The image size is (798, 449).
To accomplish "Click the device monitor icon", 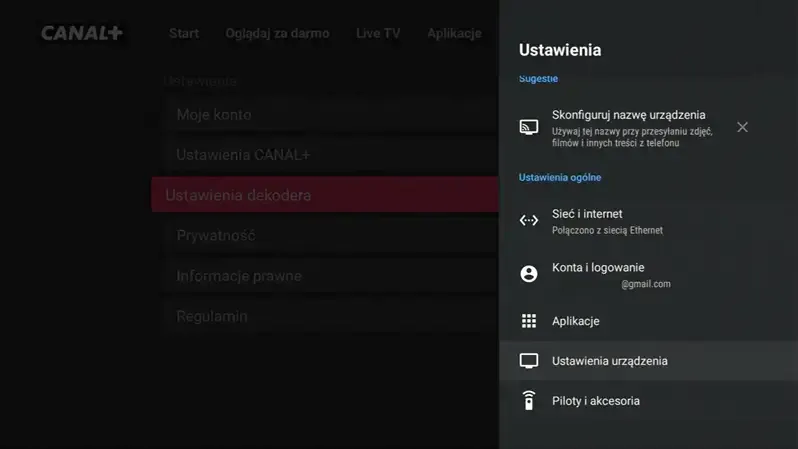I will (x=529, y=361).
